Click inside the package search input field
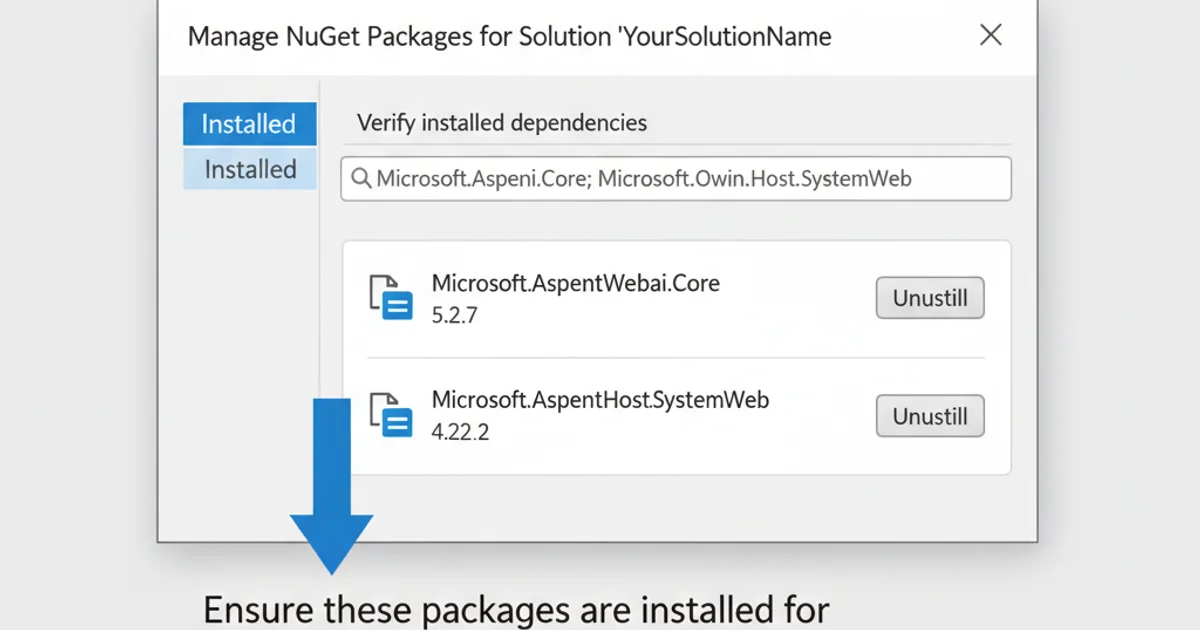Image resolution: width=1200 pixels, height=630 pixels. [x=675, y=179]
